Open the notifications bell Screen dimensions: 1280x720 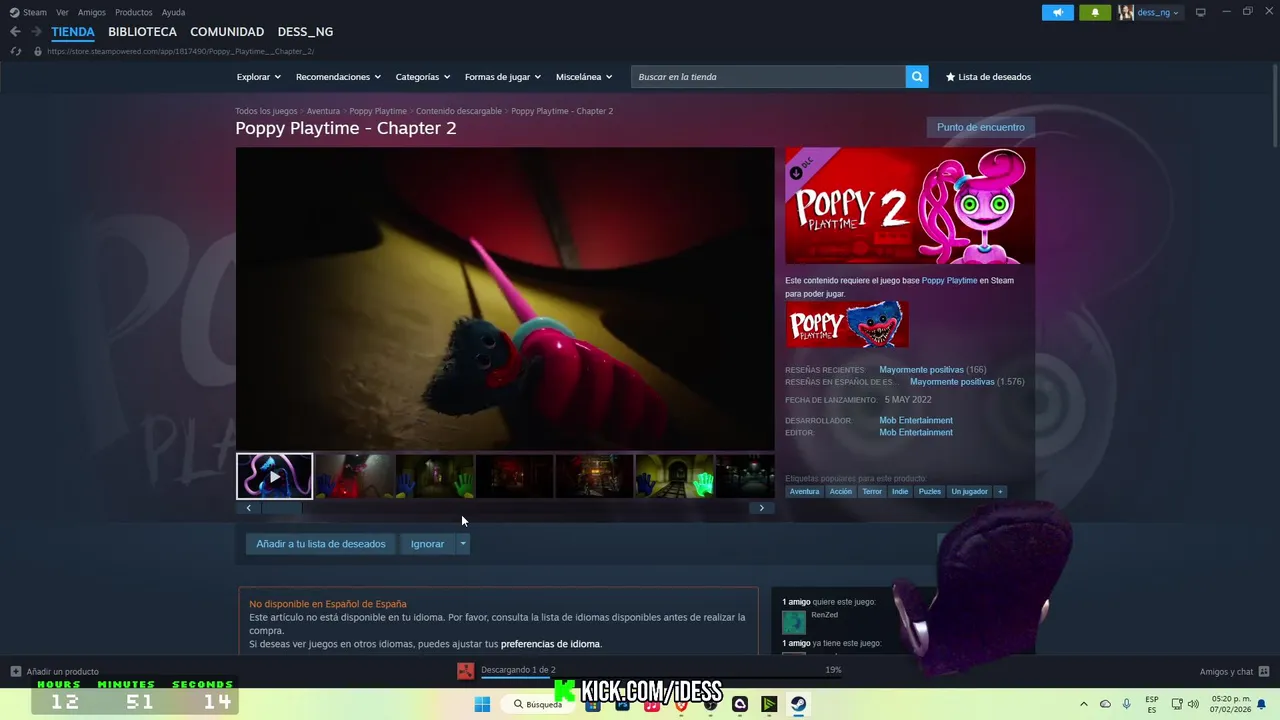(1095, 12)
